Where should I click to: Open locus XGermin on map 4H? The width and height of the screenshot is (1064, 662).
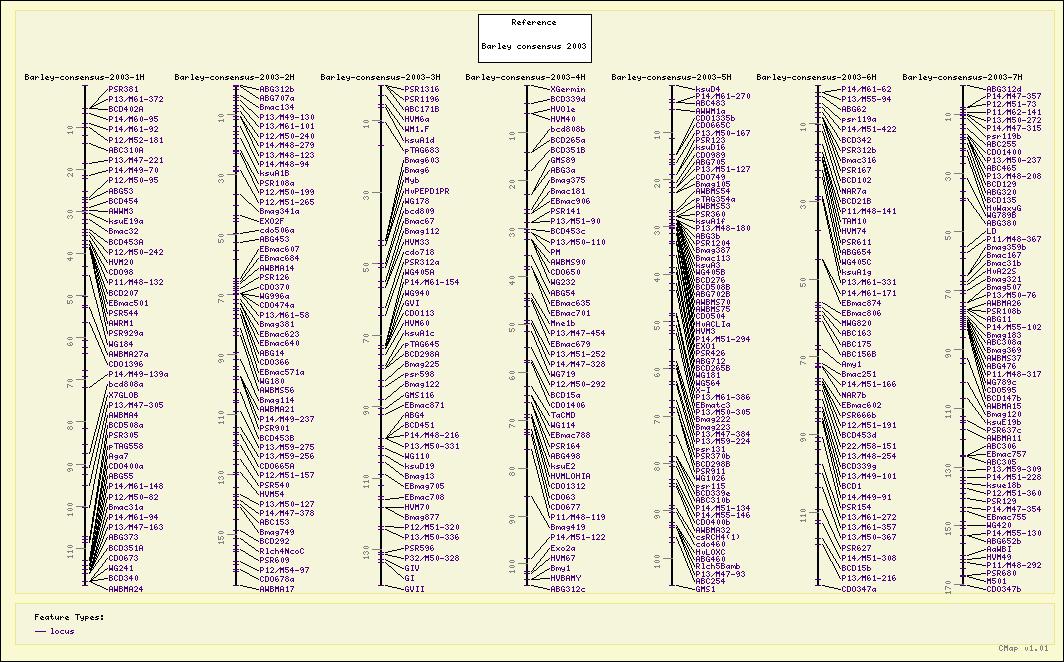pyautogui.click(x=567, y=89)
